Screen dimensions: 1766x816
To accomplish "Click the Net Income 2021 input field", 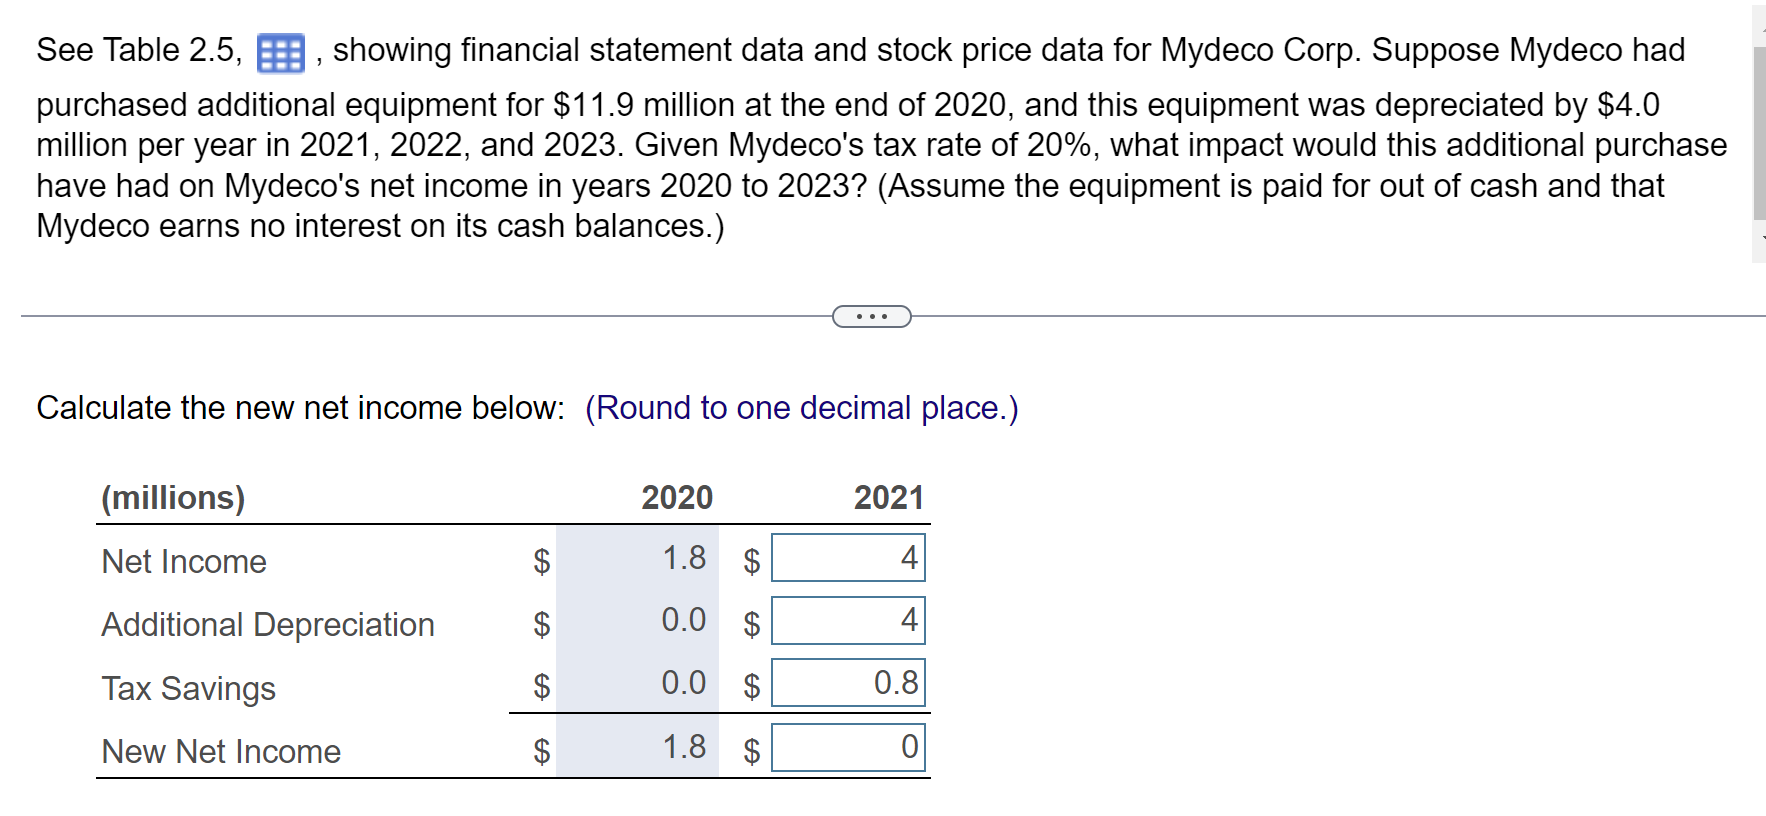I will [x=847, y=558].
